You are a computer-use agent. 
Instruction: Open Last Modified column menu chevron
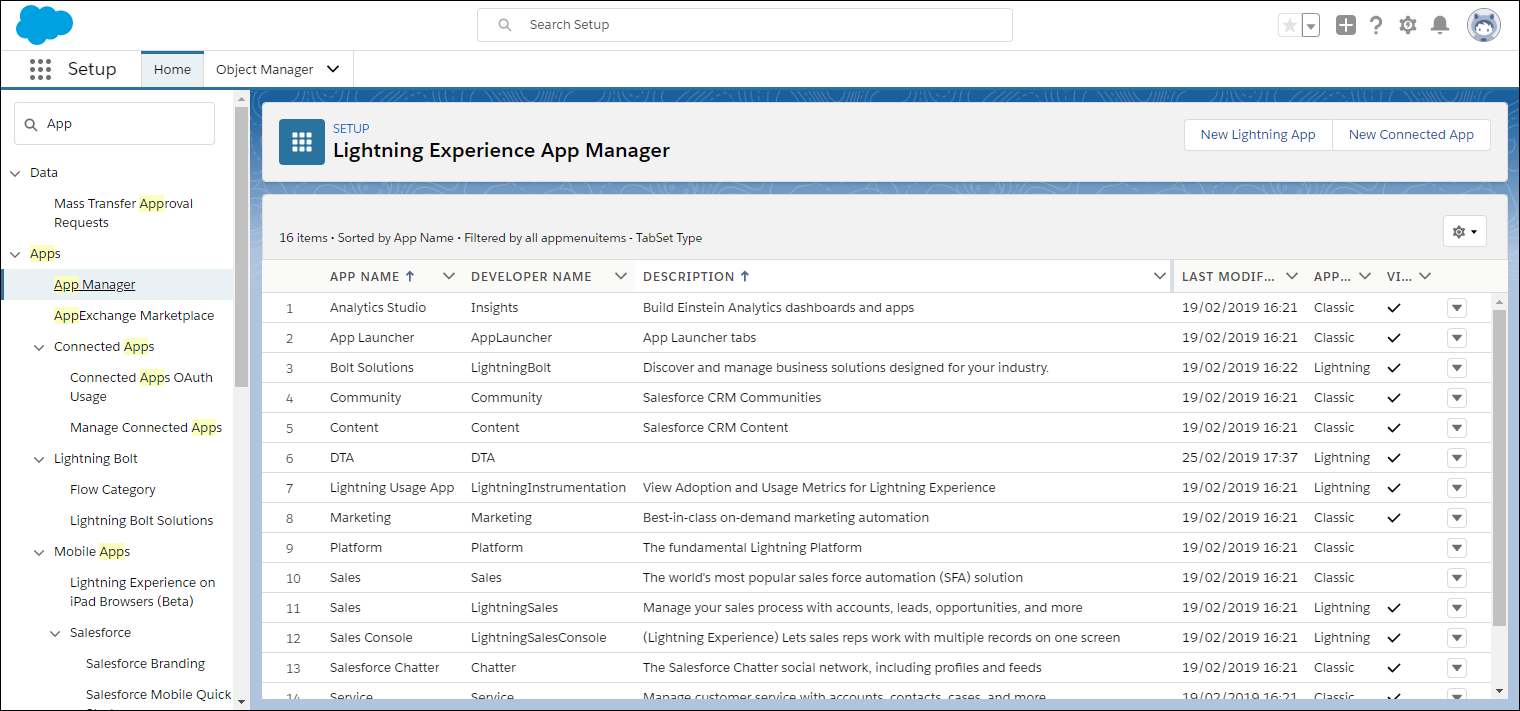(x=1292, y=276)
